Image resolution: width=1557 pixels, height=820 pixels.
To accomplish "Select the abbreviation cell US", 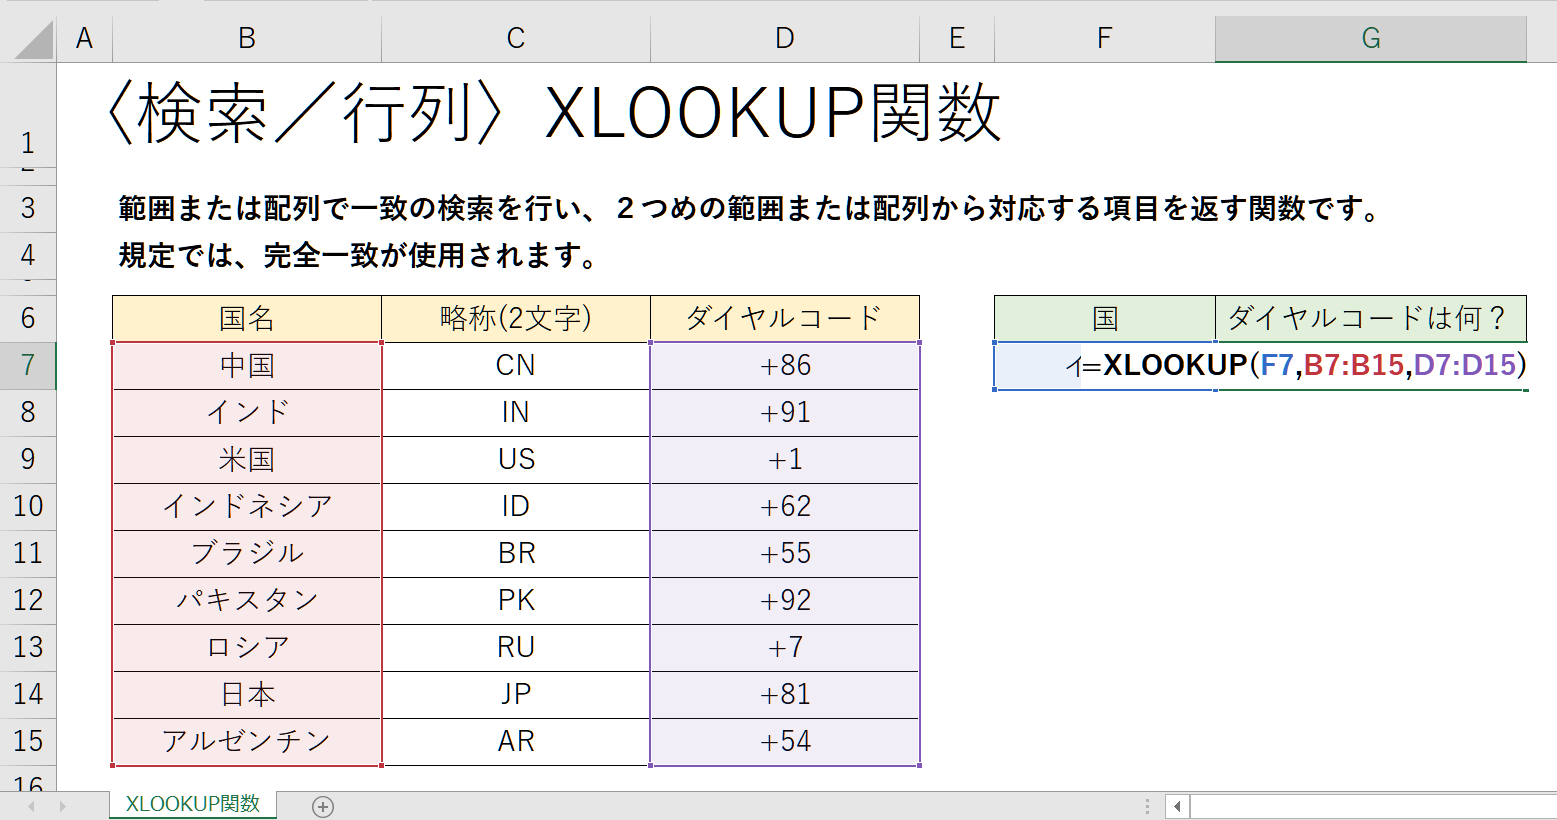I will (x=516, y=459).
